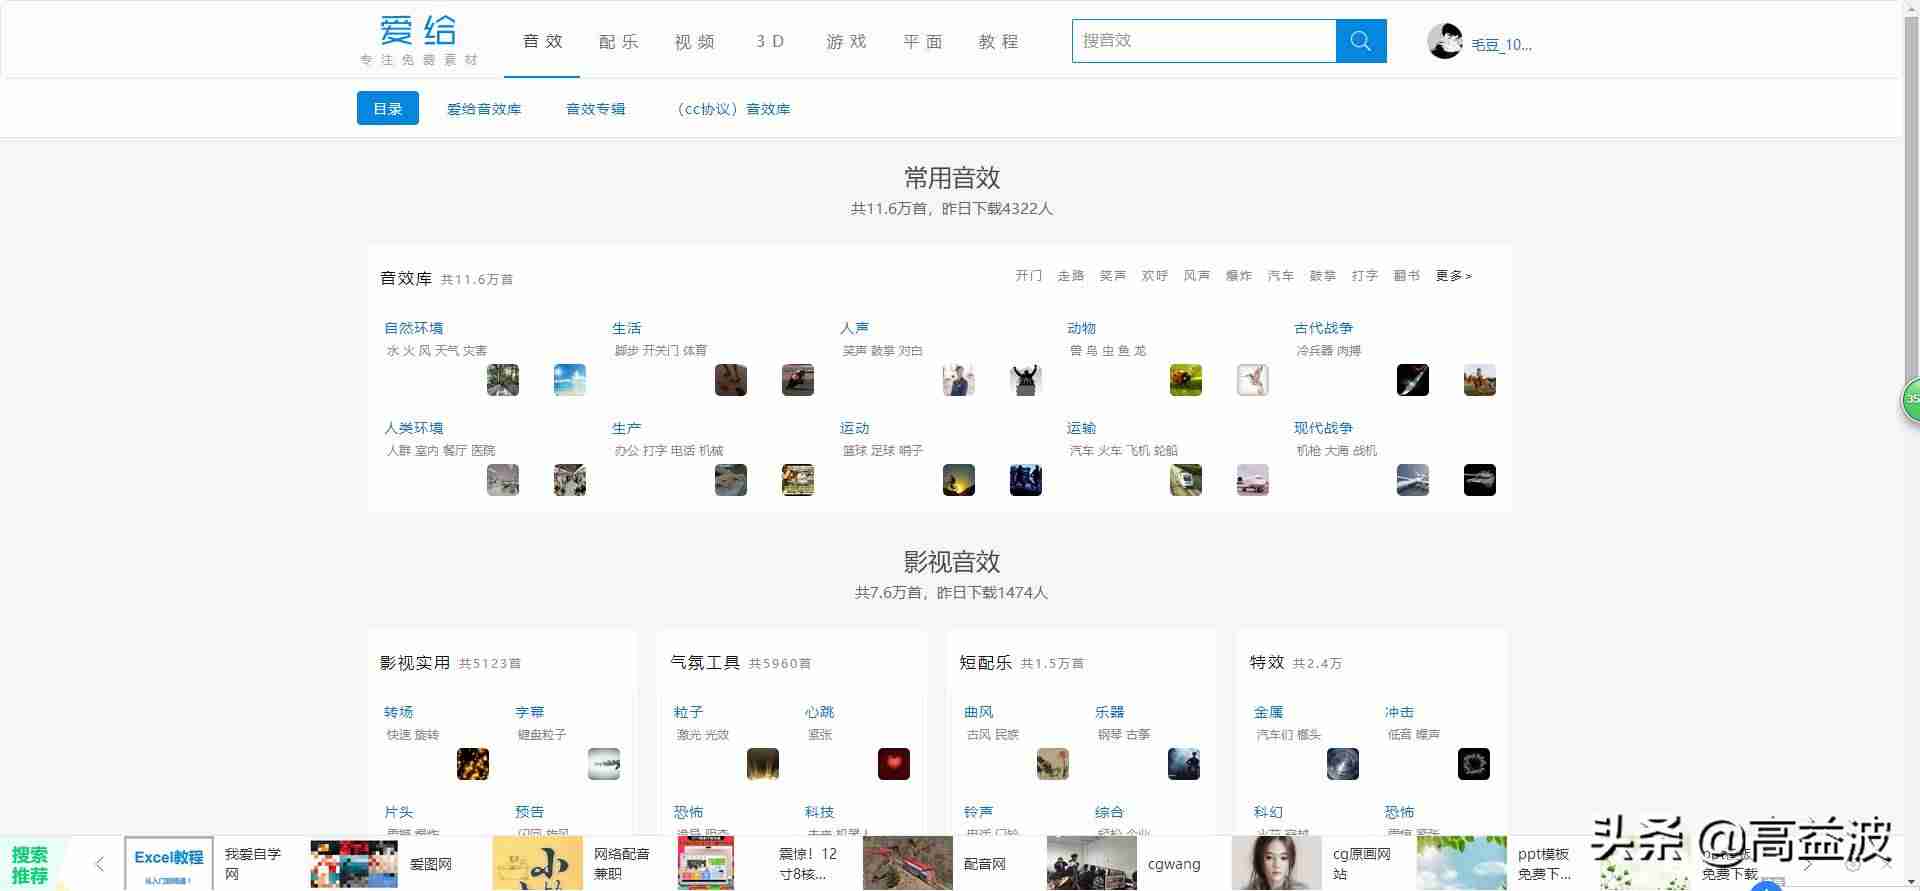Switch to the 游戏 navigation tab
This screenshot has width=1920, height=891.
coord(847,42)
